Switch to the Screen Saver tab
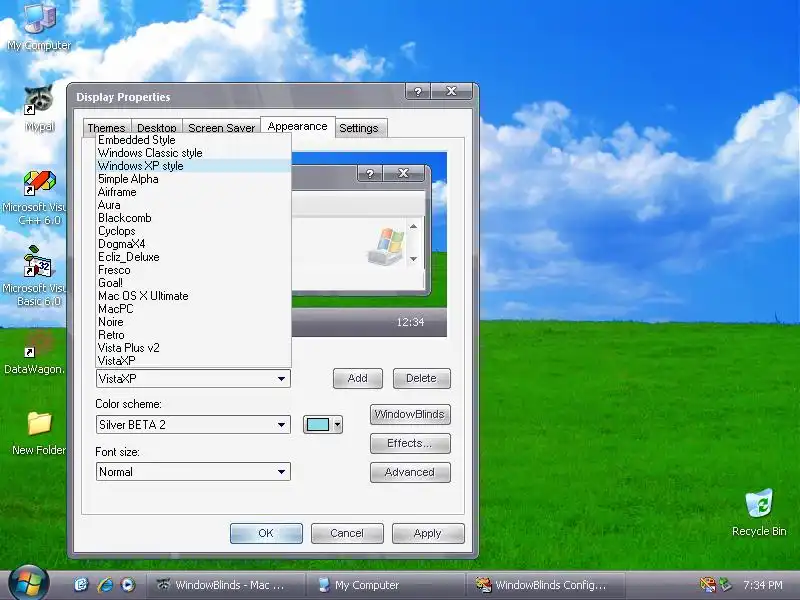Image resolution: width=800 pixels, height=600 pixels. point(221,128)
